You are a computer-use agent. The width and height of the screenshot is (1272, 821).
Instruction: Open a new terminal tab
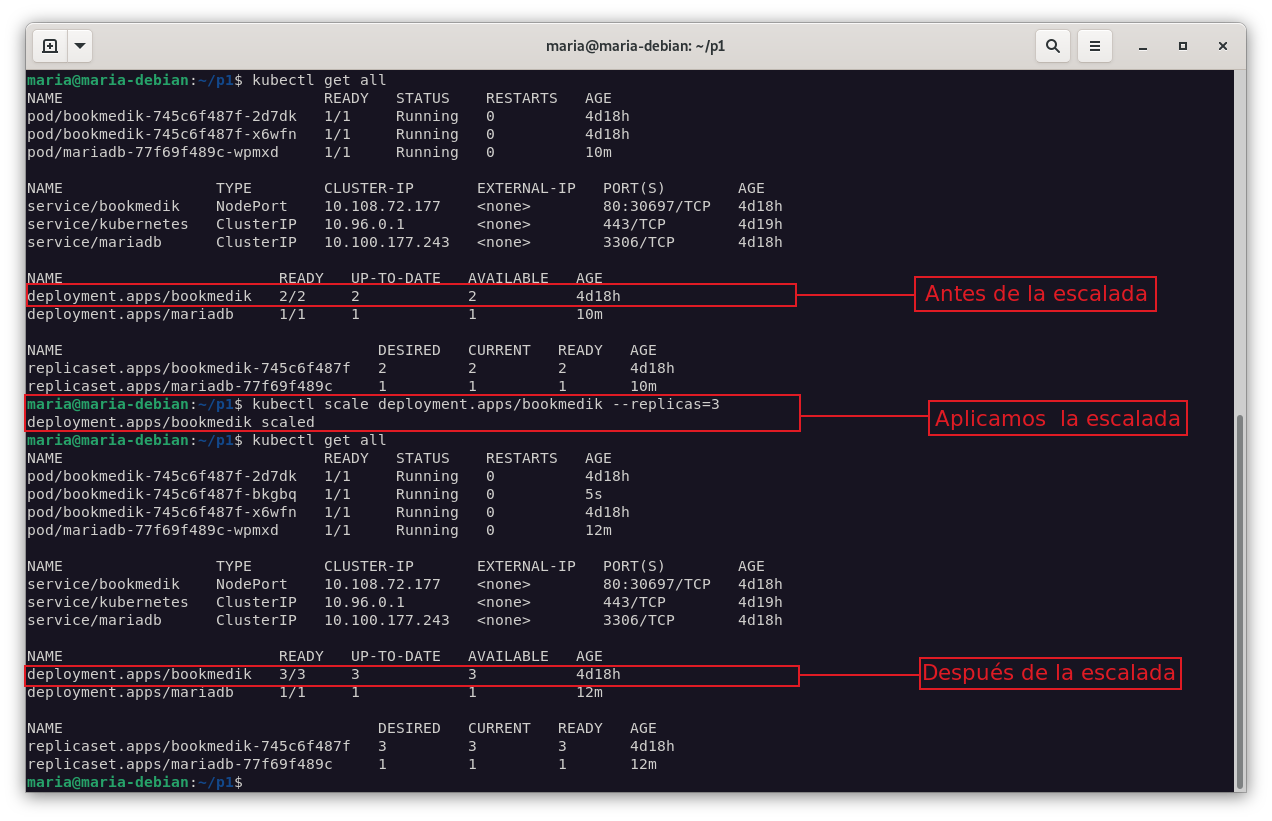coord(50,46)
